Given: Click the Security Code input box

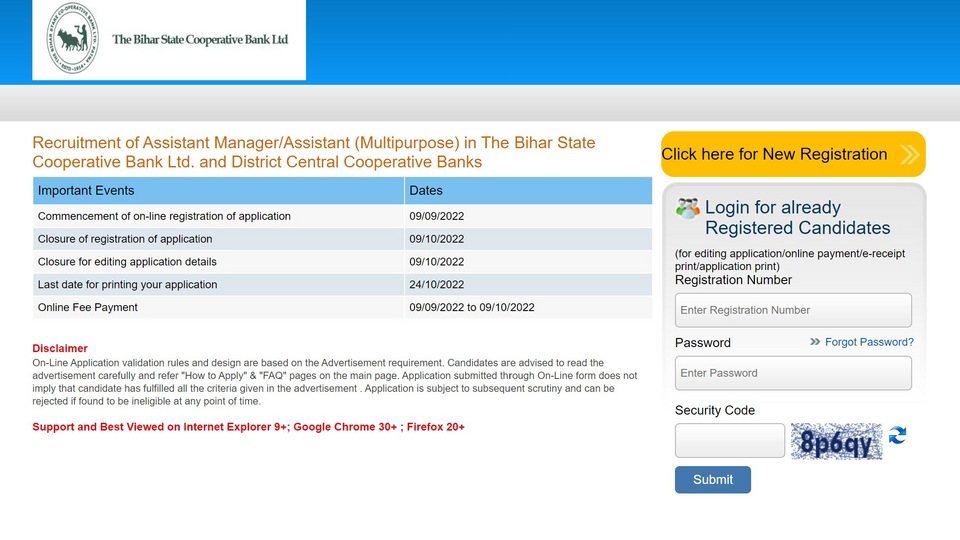Looking at the screenshot, I should (x=730, y=441).
